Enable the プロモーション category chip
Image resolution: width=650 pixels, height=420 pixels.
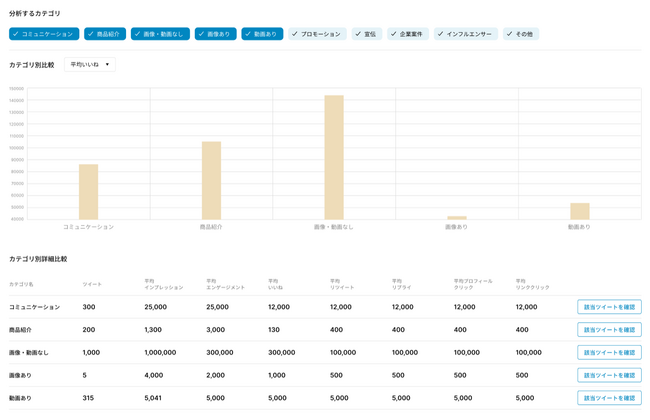click(x=317, y=34)
